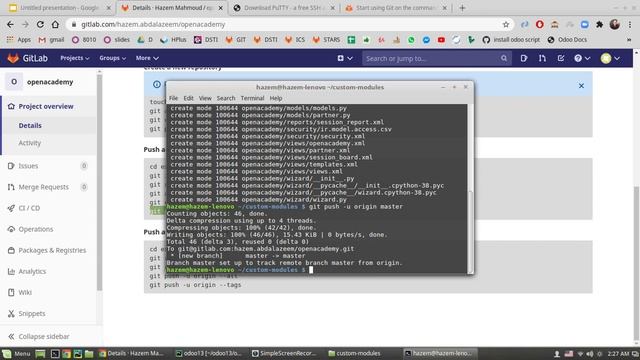Open the extensions puzzle icon
Image resolution: width=640 pixels, height=360 pixels.
[600, 24]
